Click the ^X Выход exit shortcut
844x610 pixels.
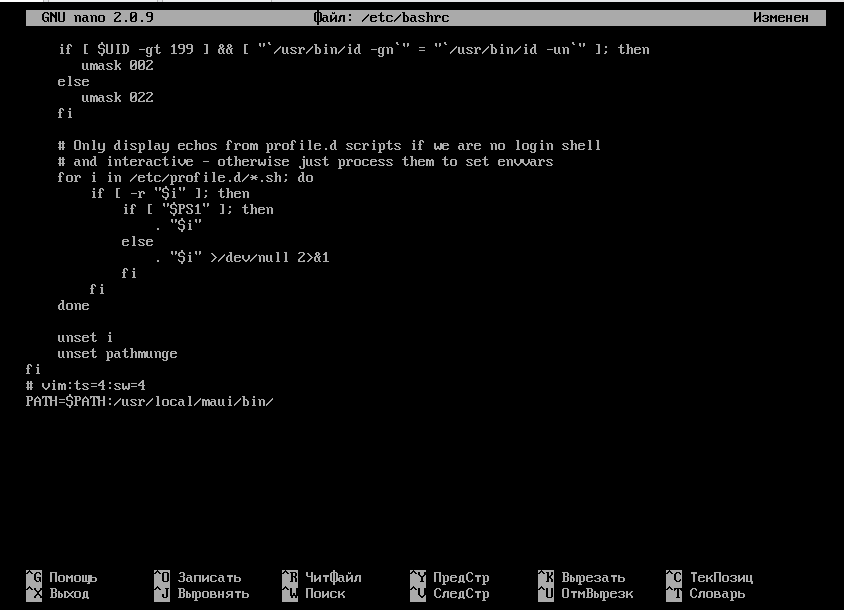pyautogui.click(x=58, y=593)
